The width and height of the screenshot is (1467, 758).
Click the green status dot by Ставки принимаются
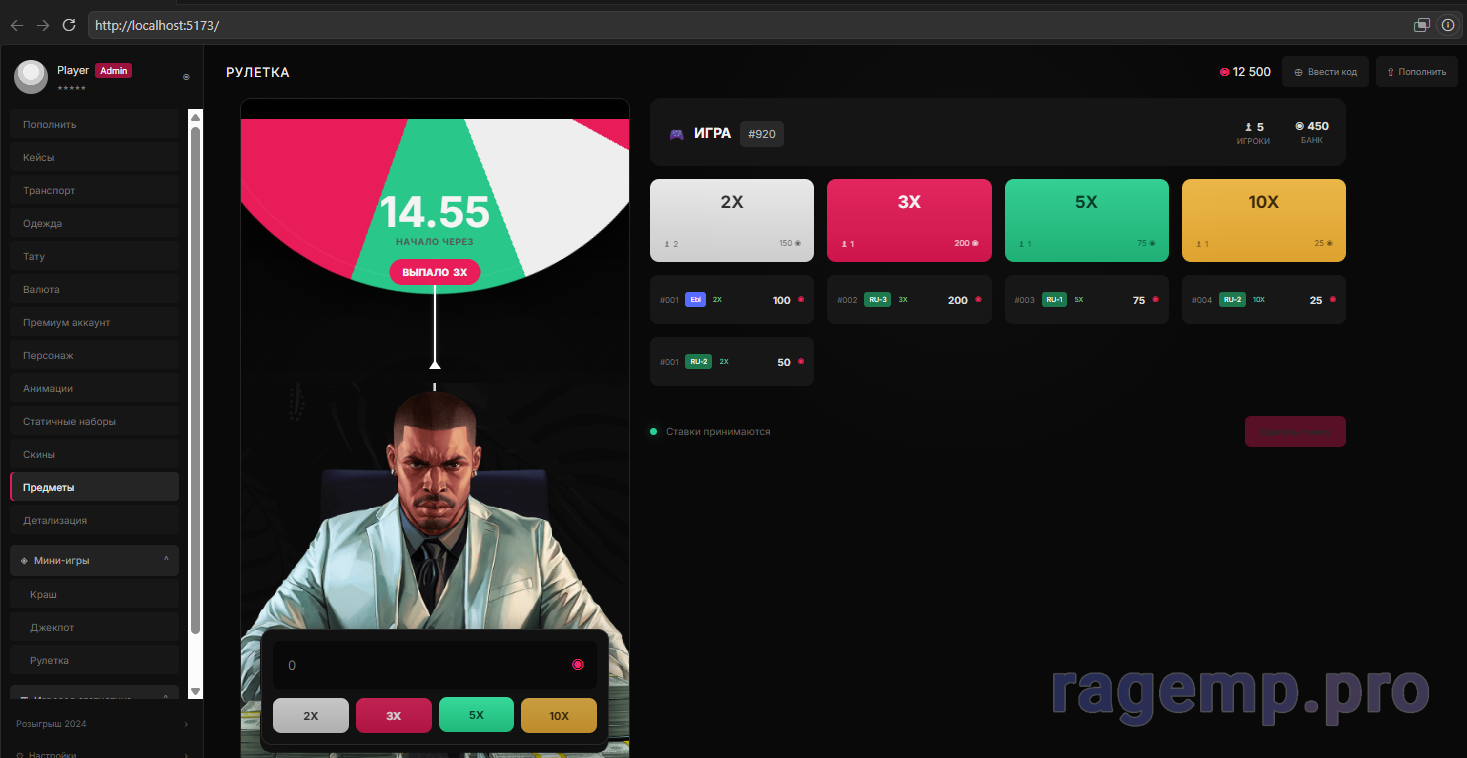point(654,432)
